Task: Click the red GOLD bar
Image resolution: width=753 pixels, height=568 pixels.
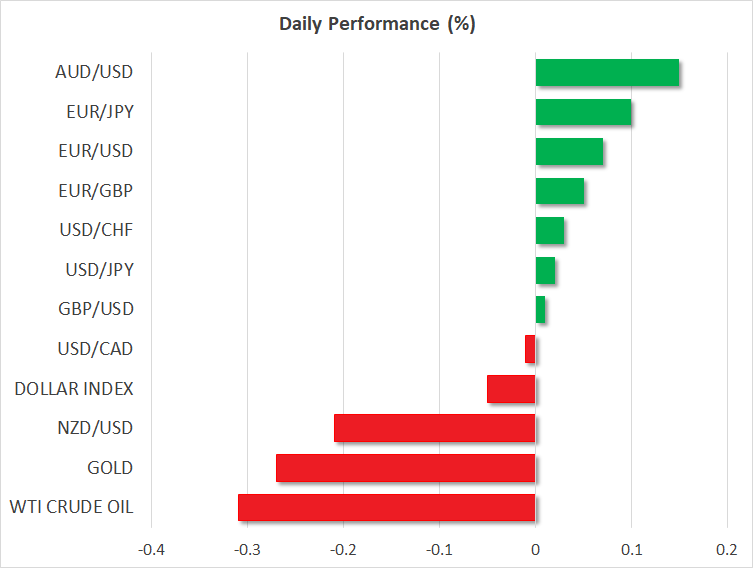Action: (x=405, y=468)
